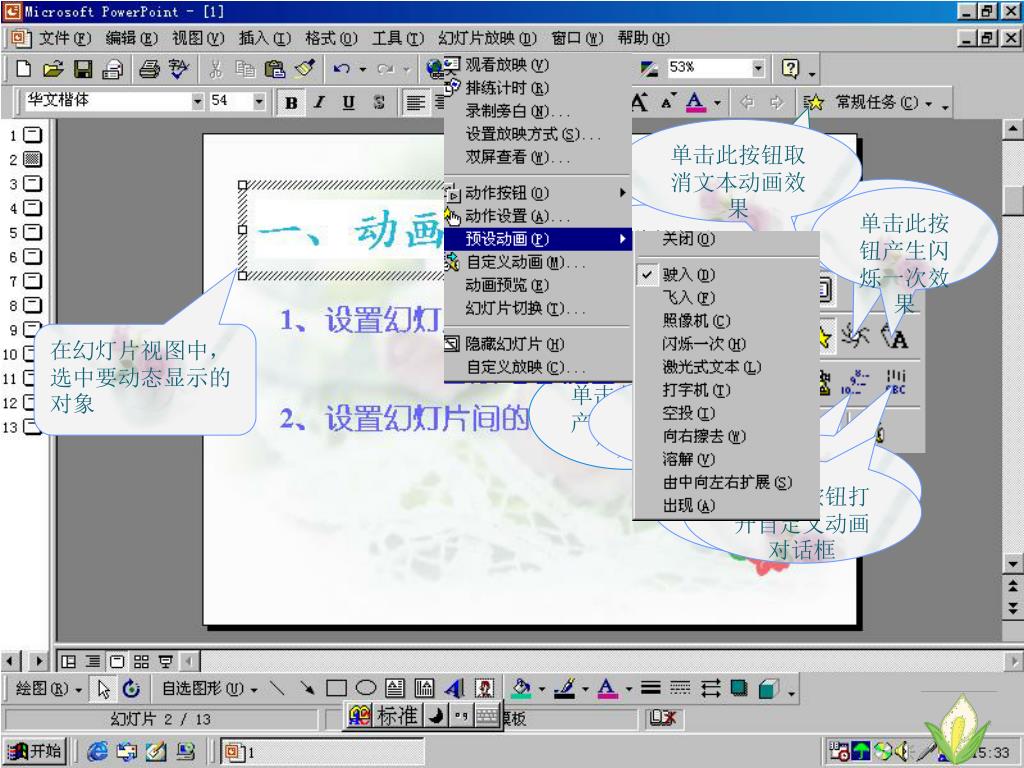Expand the line color dropdown arrow
Screen dimensions: 1024x768
tap(584, 688)
